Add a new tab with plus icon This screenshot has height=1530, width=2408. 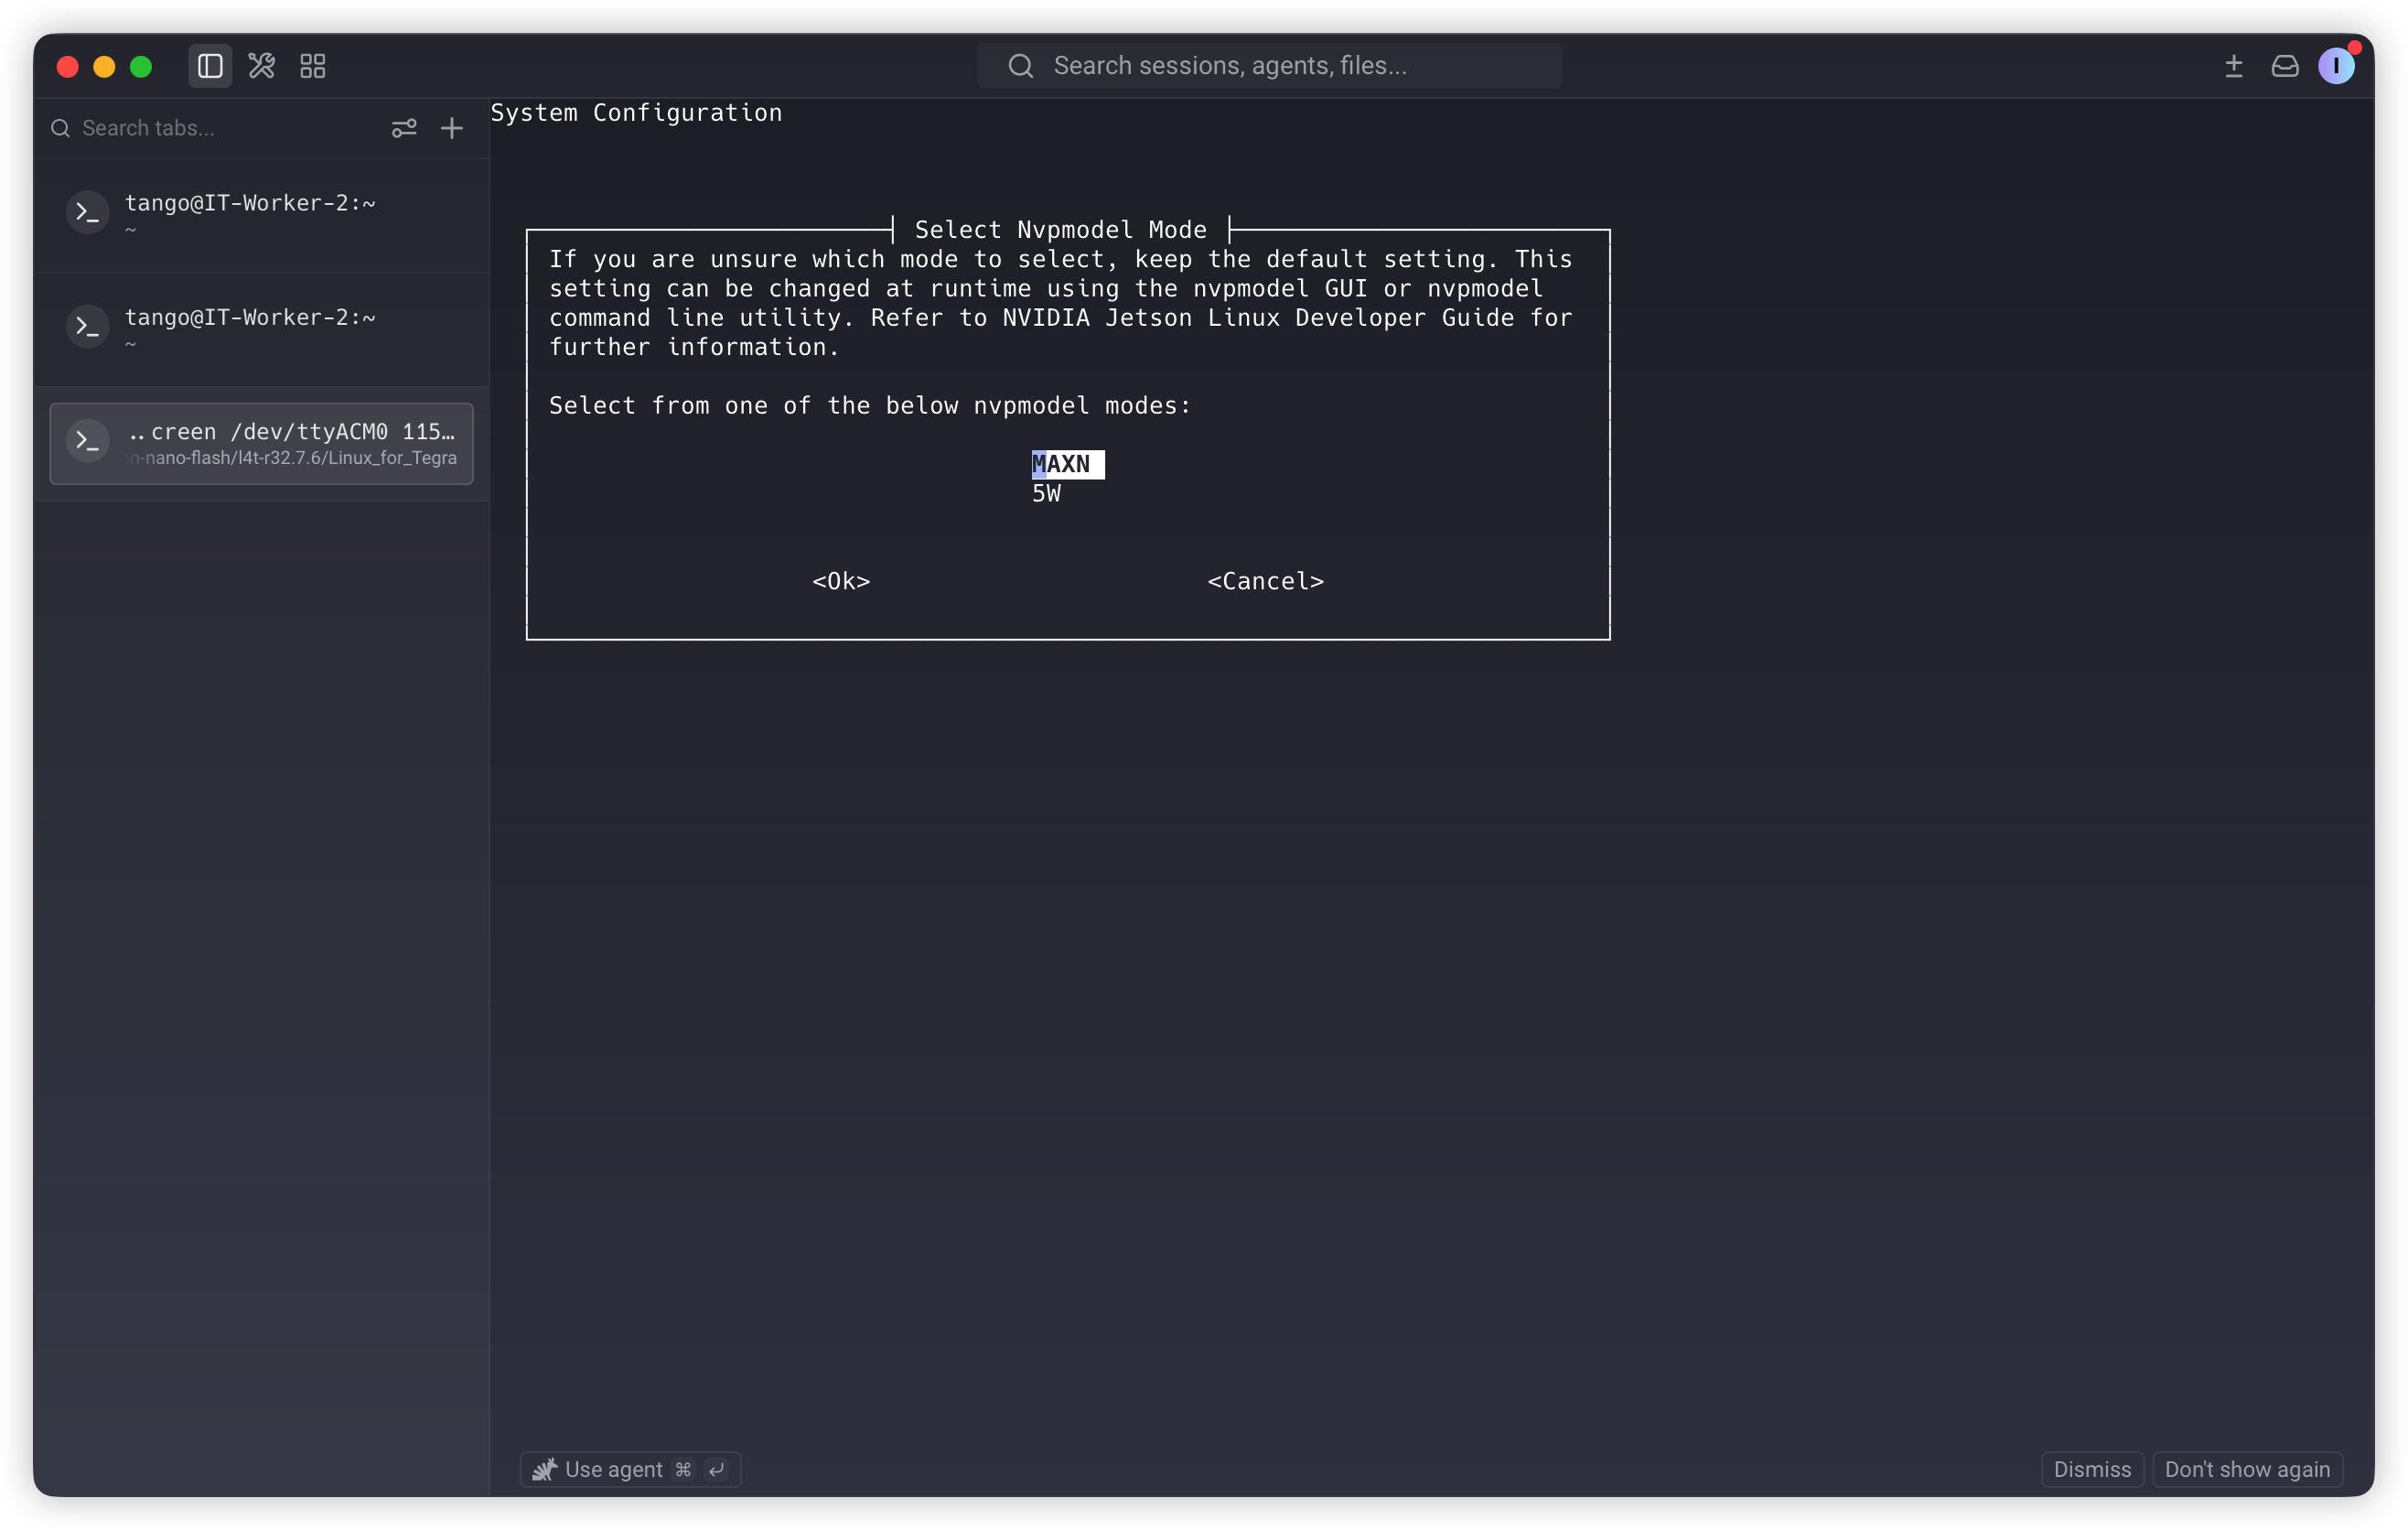click(x=452, y=128)
